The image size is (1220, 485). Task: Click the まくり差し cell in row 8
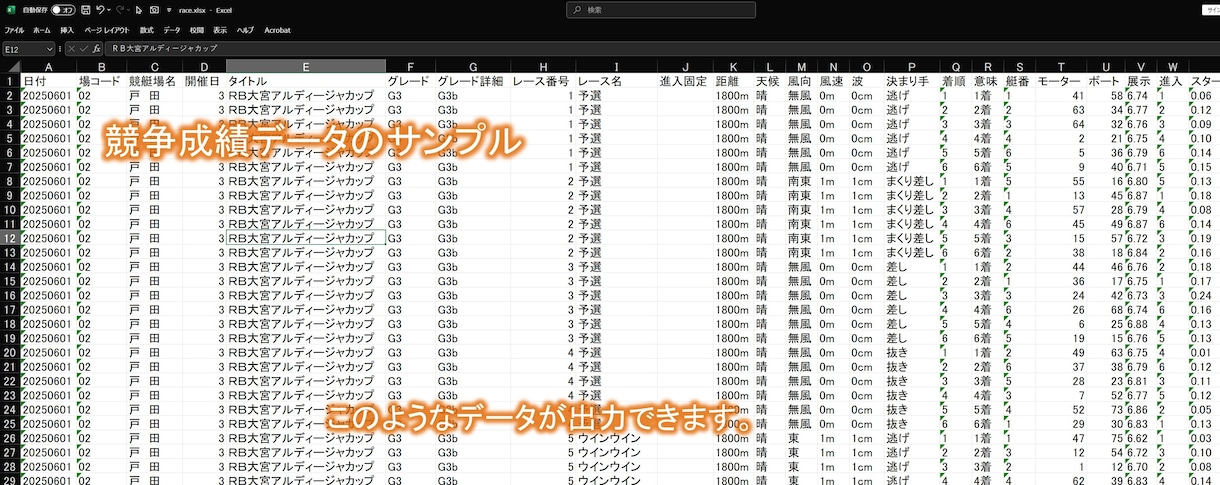[911, 182]
